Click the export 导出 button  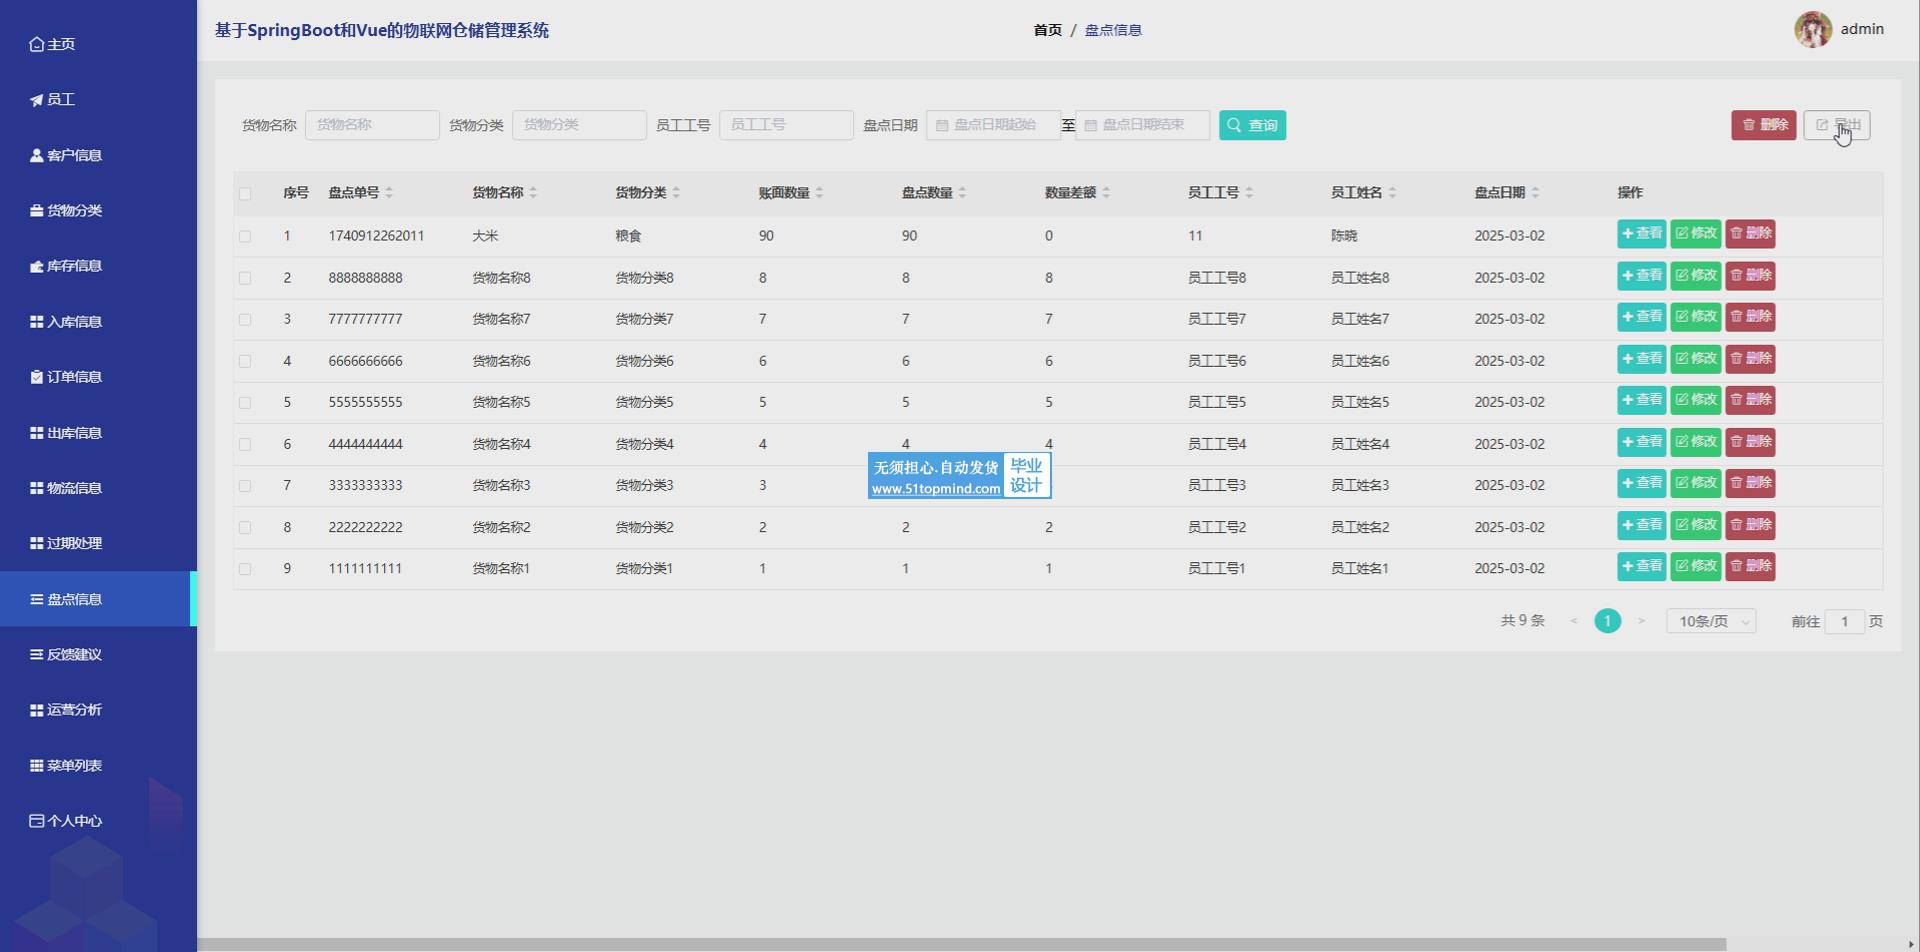point(1836,125)
